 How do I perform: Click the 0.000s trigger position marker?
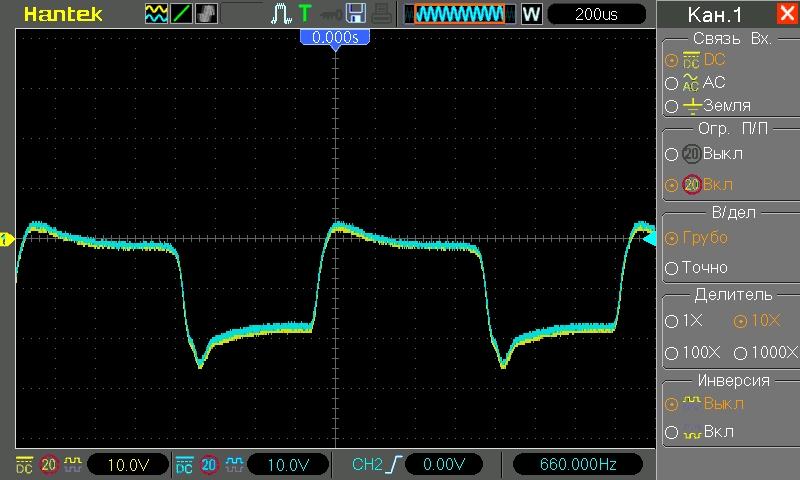[x=334, y=36]
